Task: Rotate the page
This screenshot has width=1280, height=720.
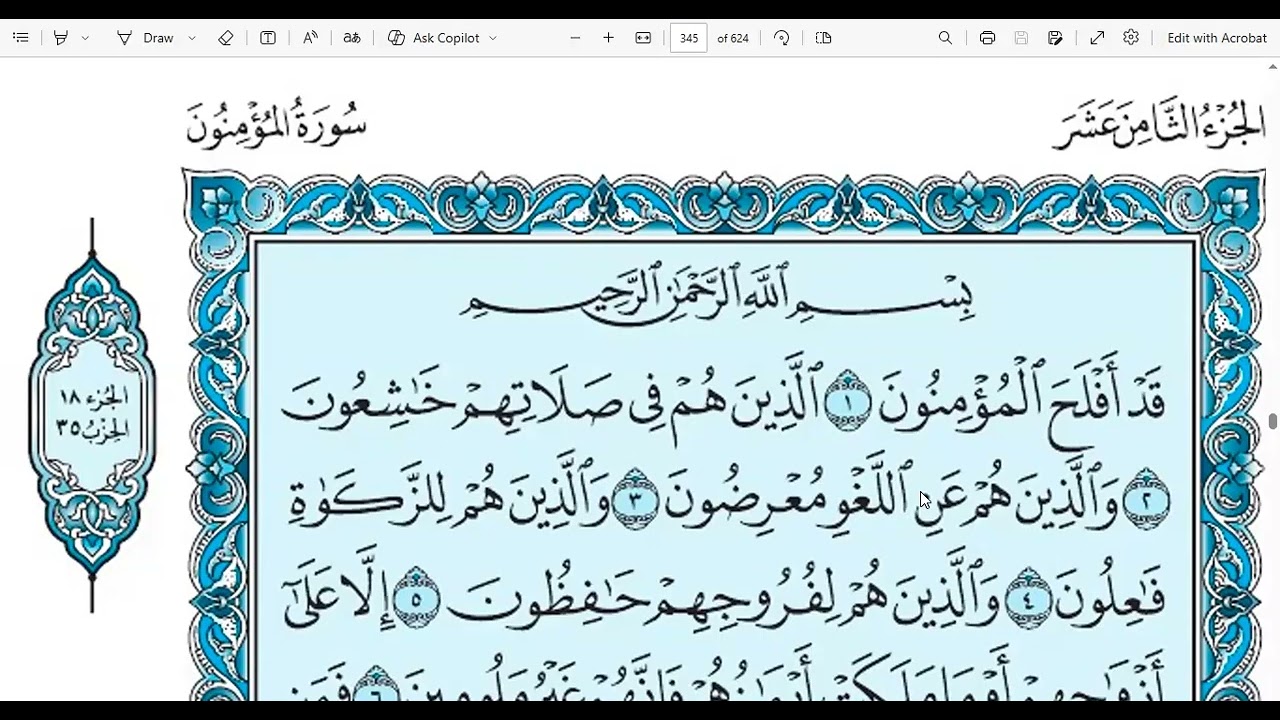Action: tap(782, 38)
